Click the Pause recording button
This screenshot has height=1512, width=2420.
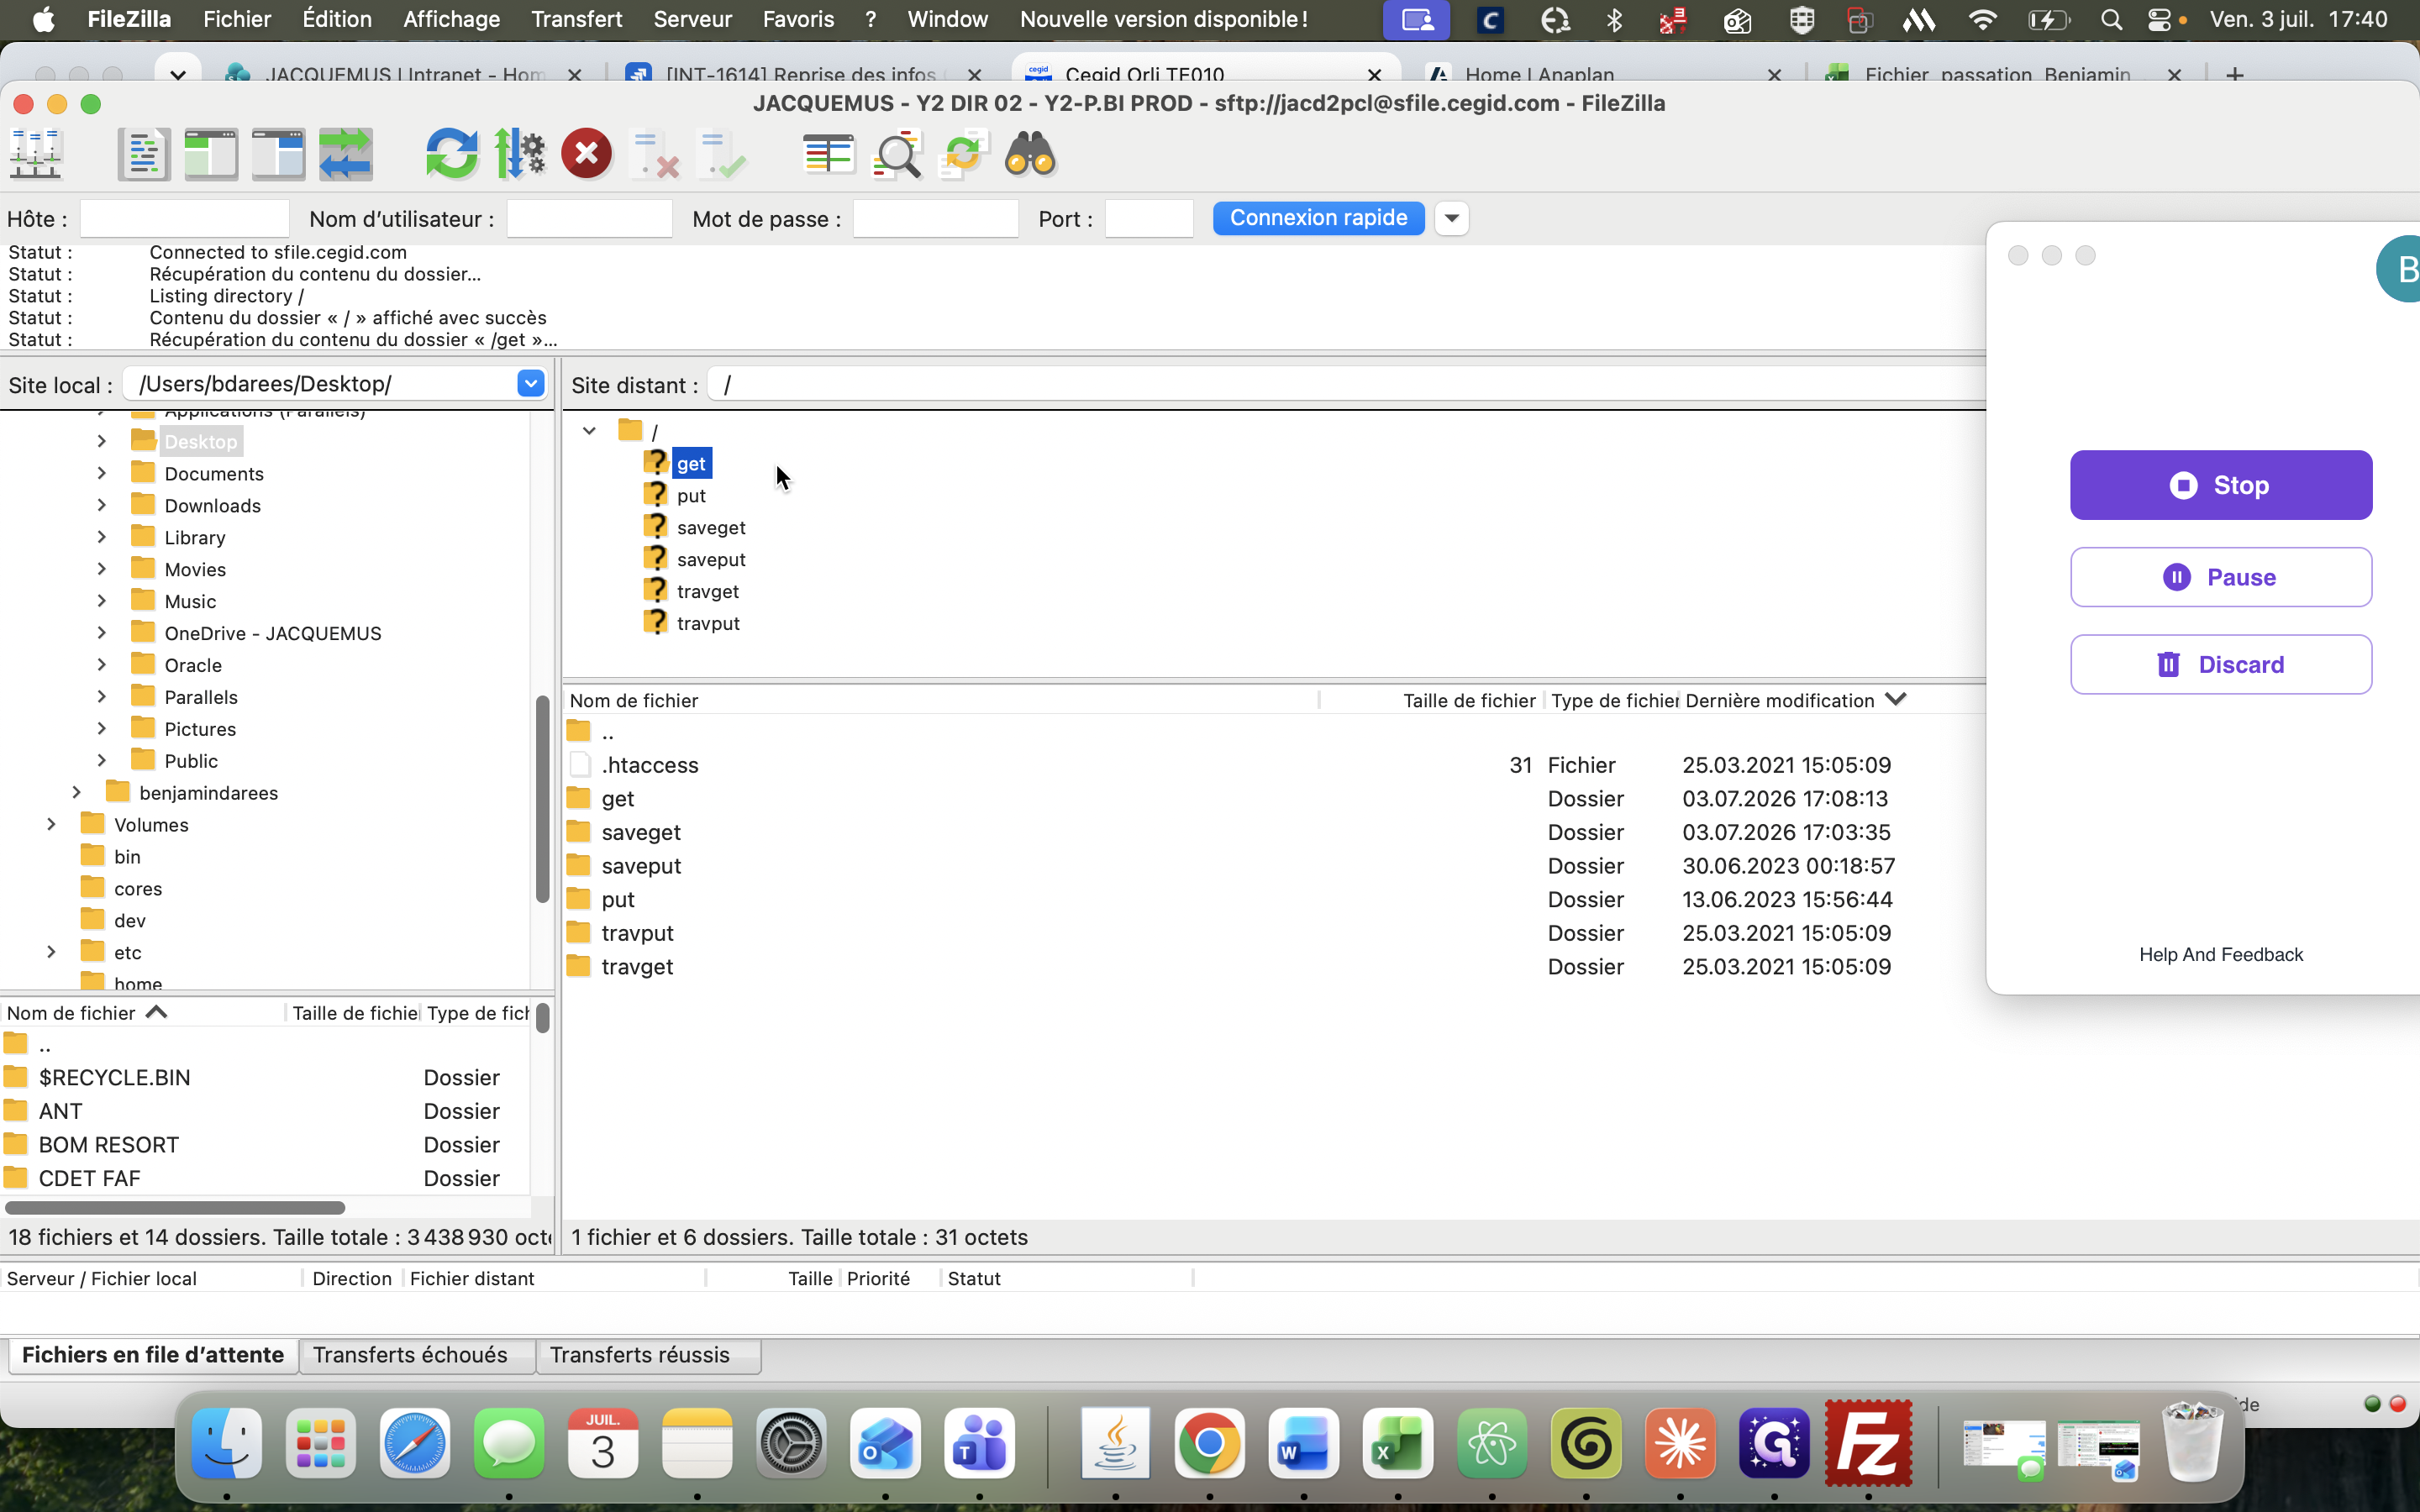click(x=2221, y=577)
